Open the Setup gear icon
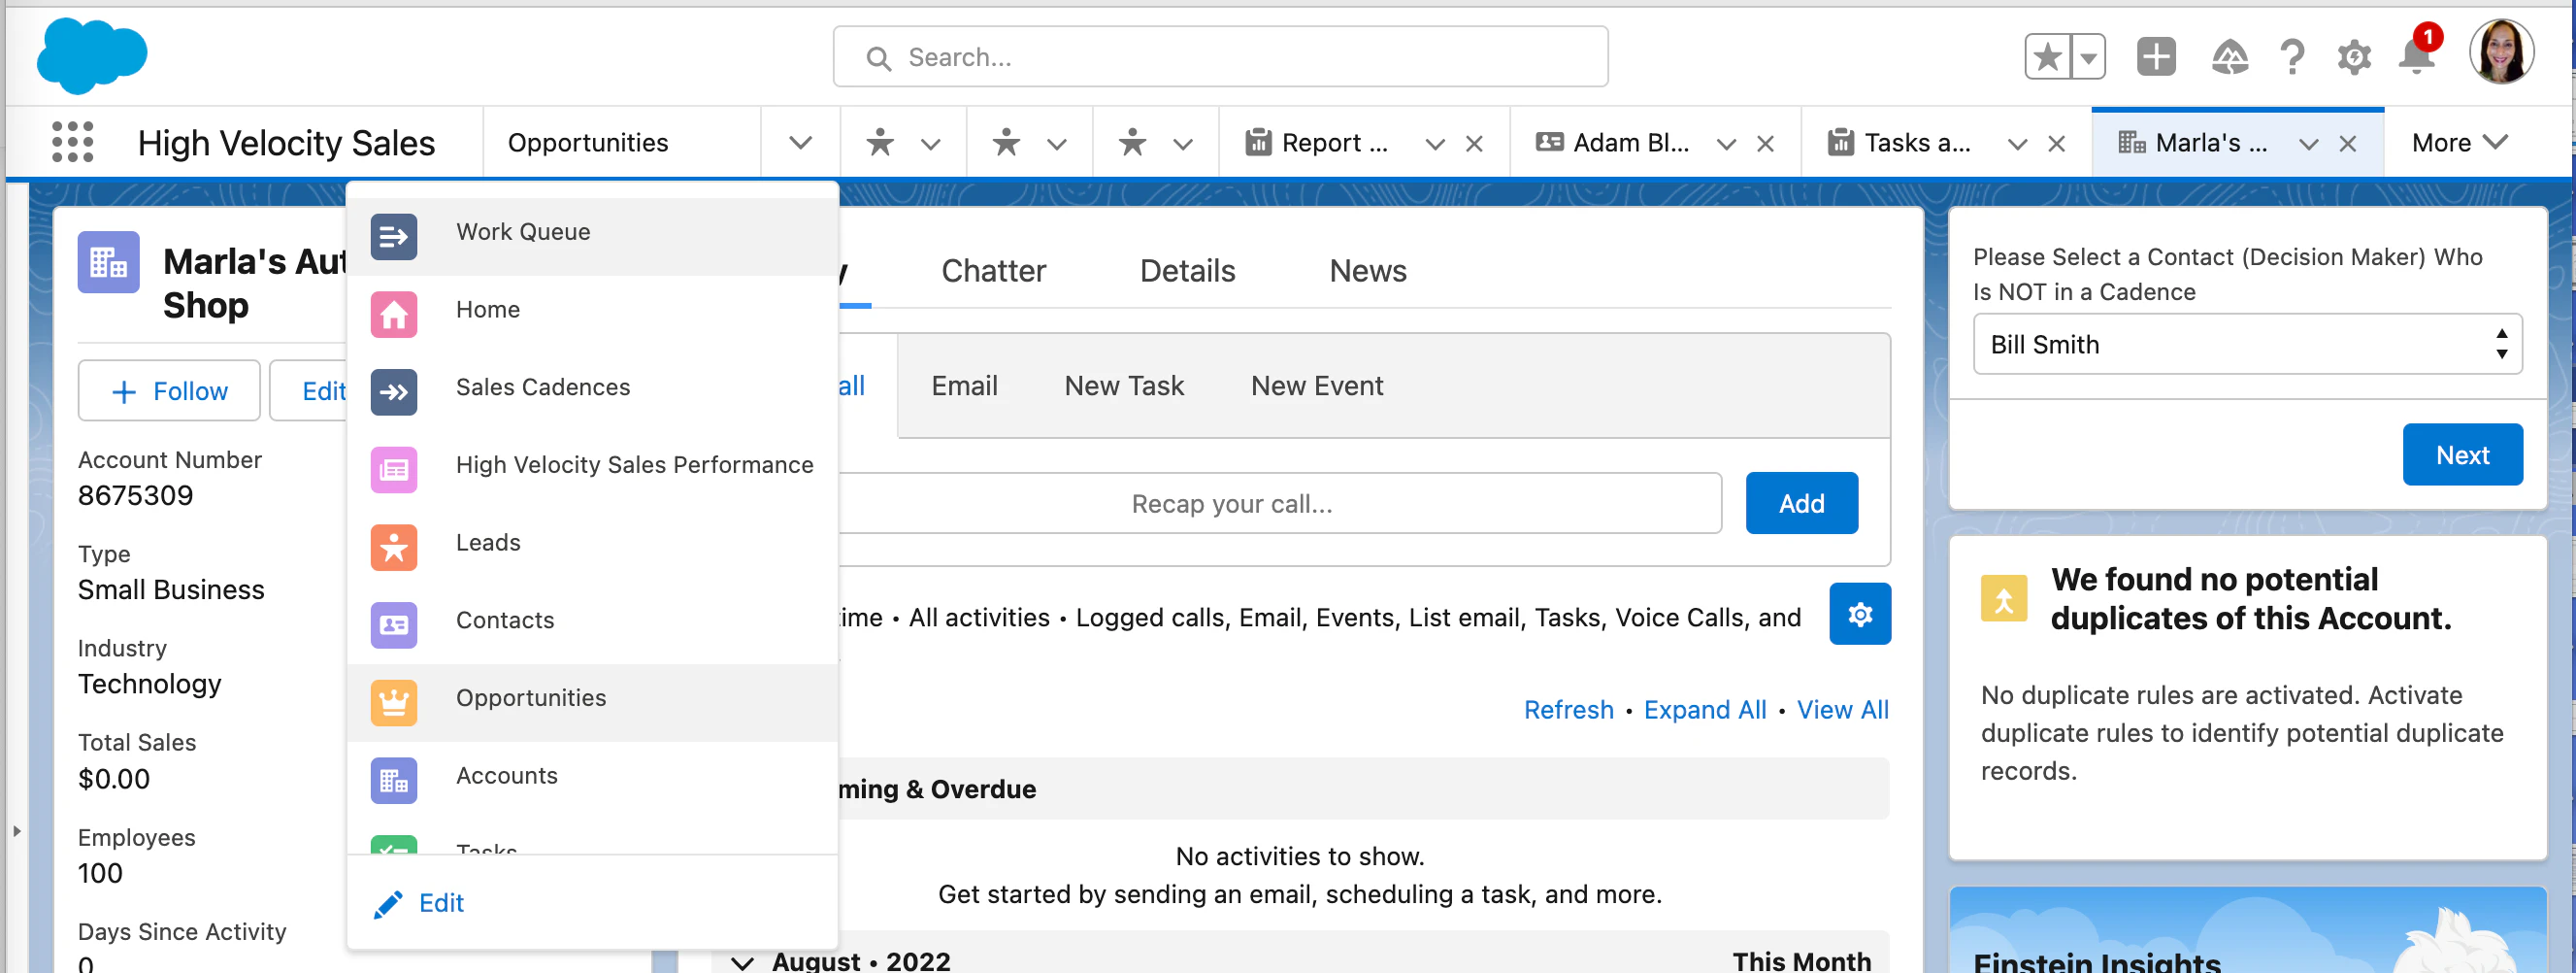The image size is (2576, 973). [x=2354, y=57]
